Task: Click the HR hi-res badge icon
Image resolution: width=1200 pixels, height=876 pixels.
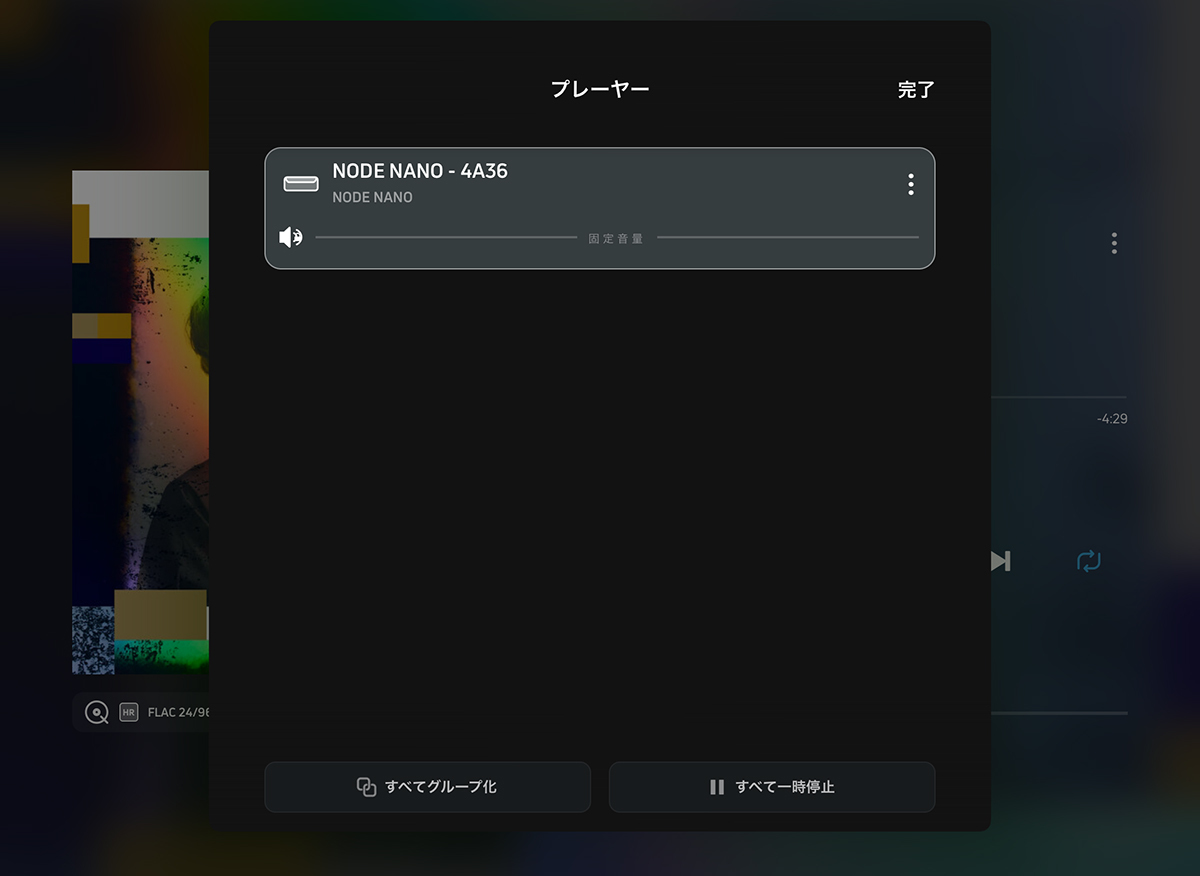Action: [x=128, y=713]
